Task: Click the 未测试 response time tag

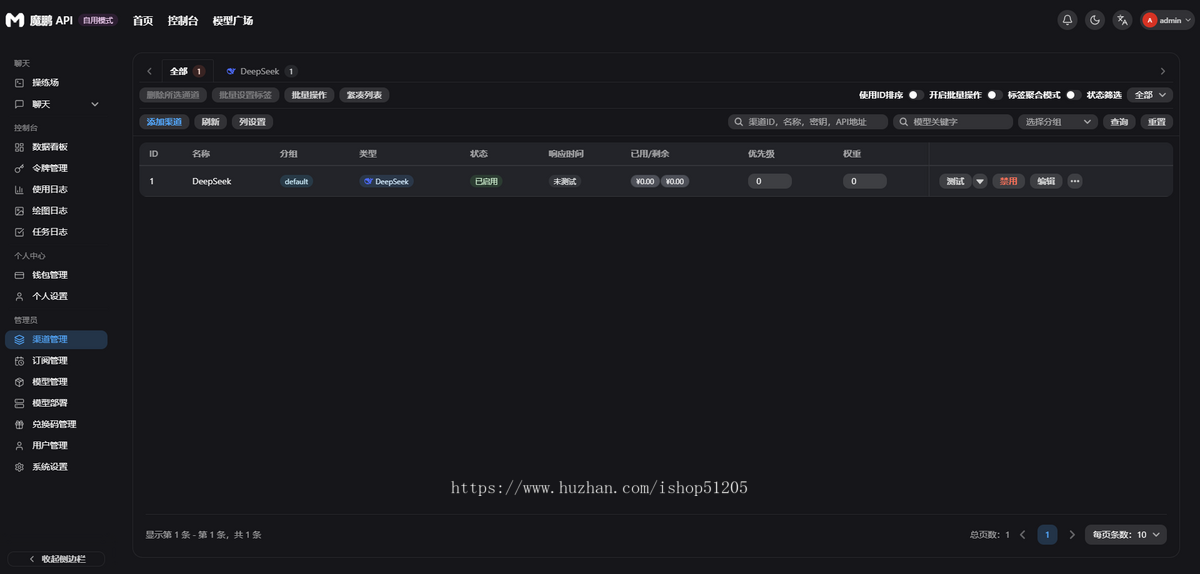Action: point(564,181)
